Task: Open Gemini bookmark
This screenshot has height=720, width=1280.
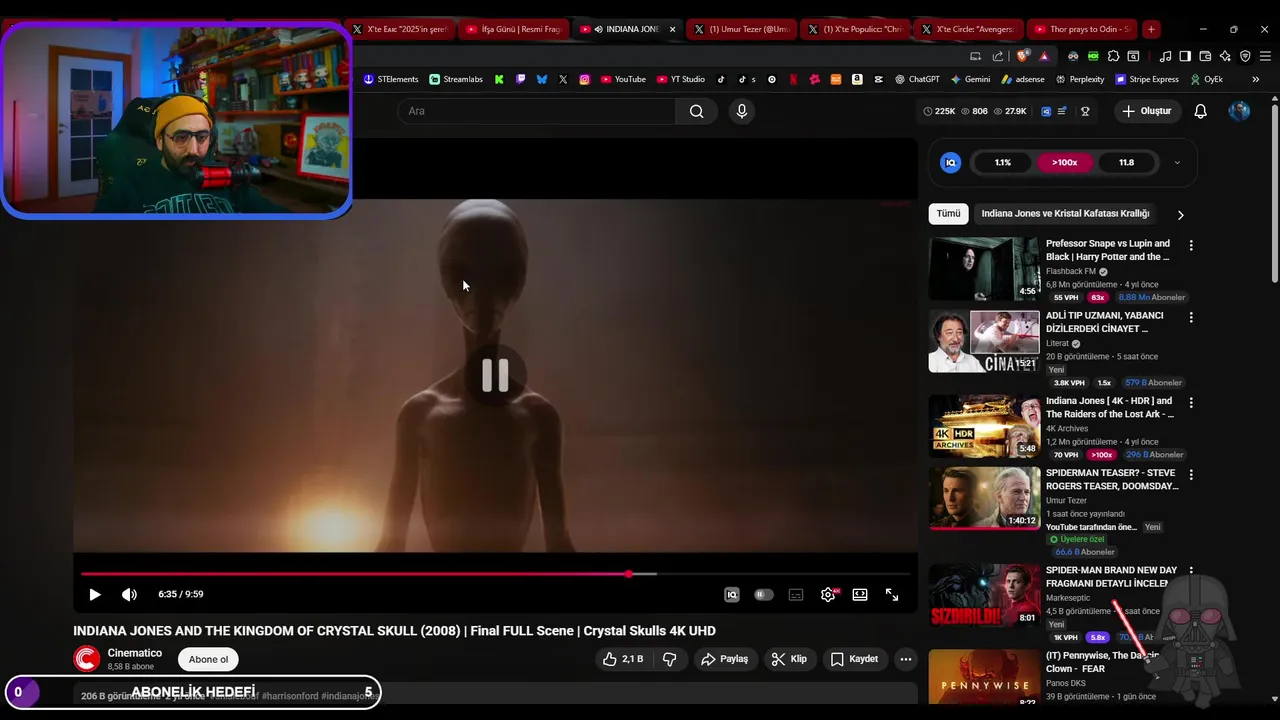Action: point(970,79)
